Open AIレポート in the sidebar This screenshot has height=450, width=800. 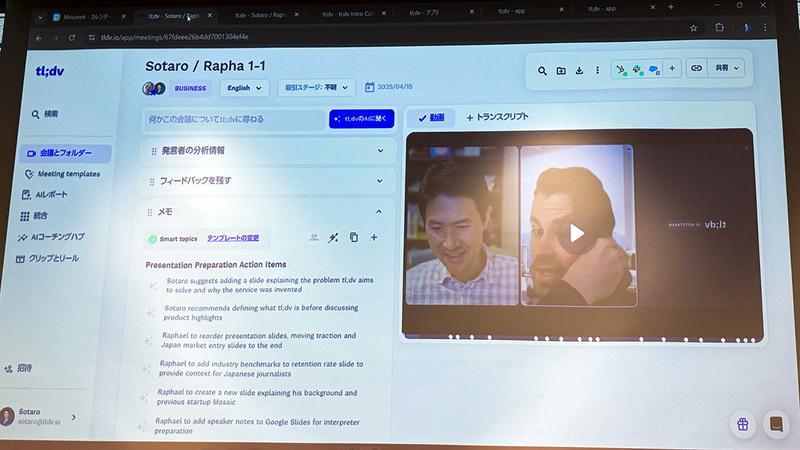click(45, 194)
